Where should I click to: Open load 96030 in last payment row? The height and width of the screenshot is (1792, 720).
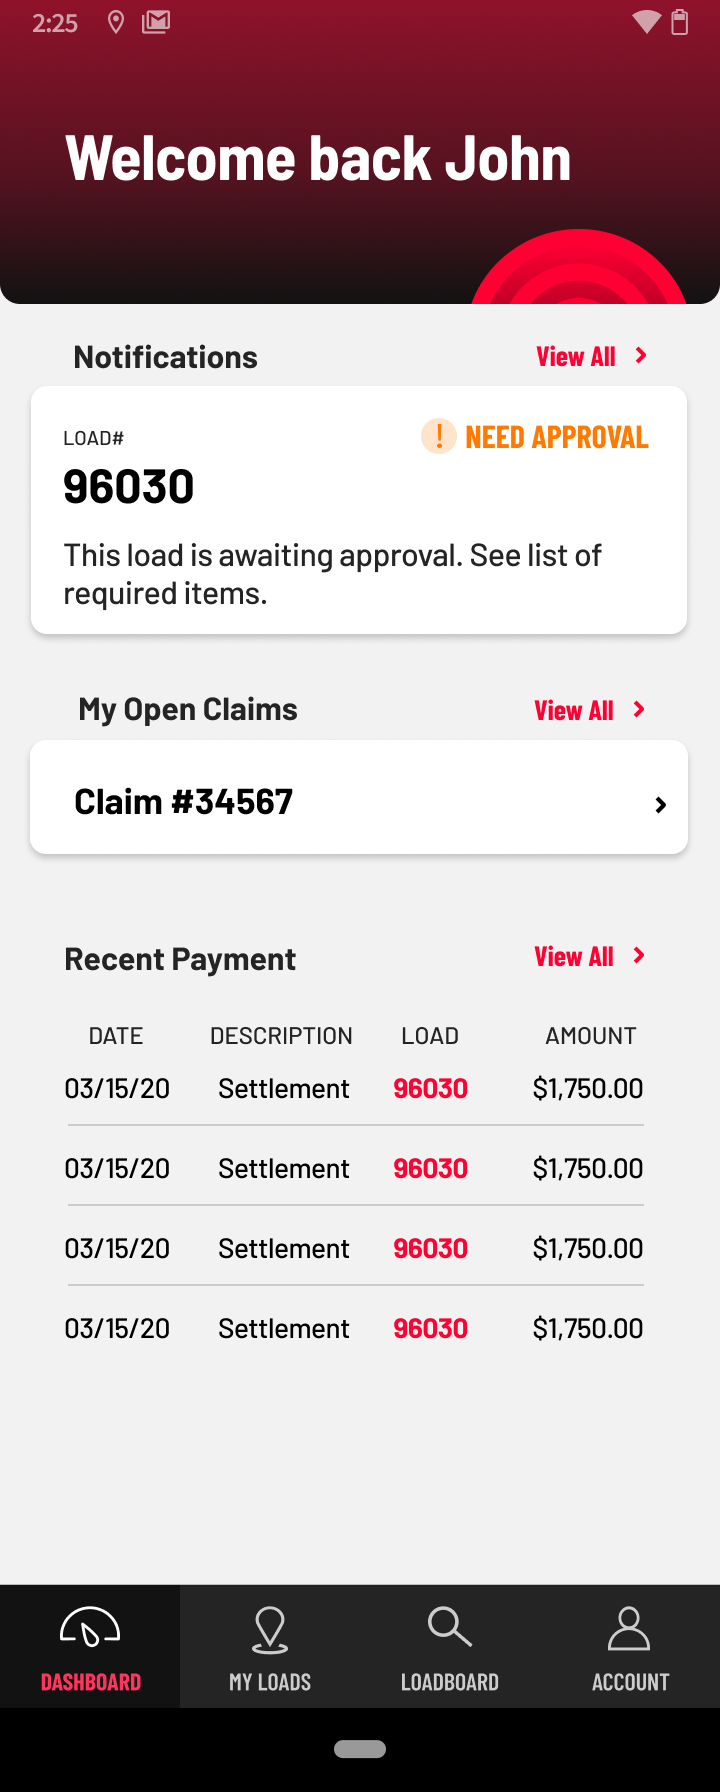(430, 1329)
